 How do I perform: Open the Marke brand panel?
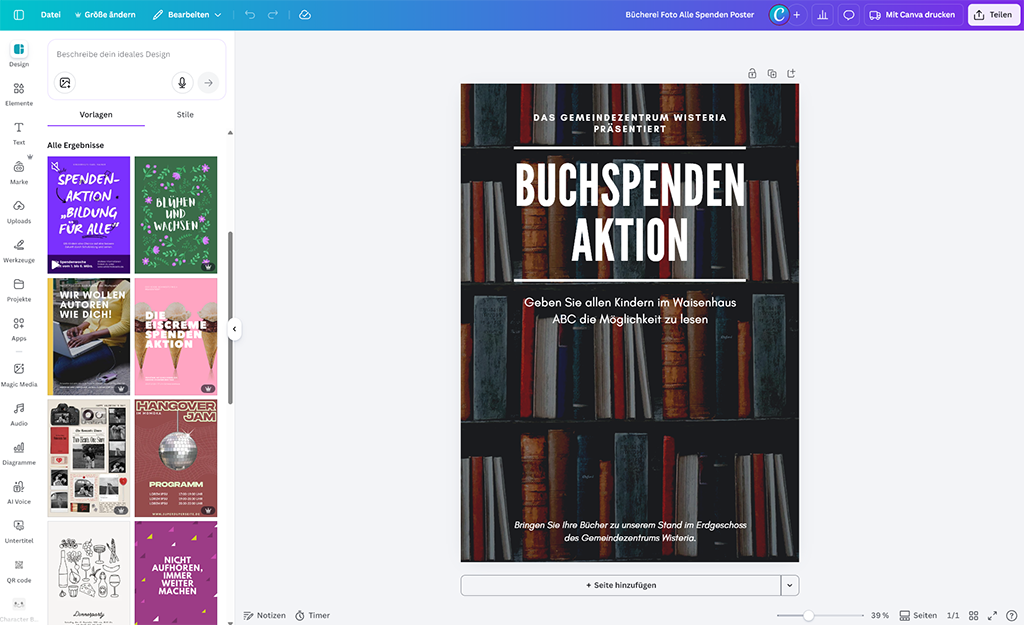pyautogui.click(x=19, y=172)
